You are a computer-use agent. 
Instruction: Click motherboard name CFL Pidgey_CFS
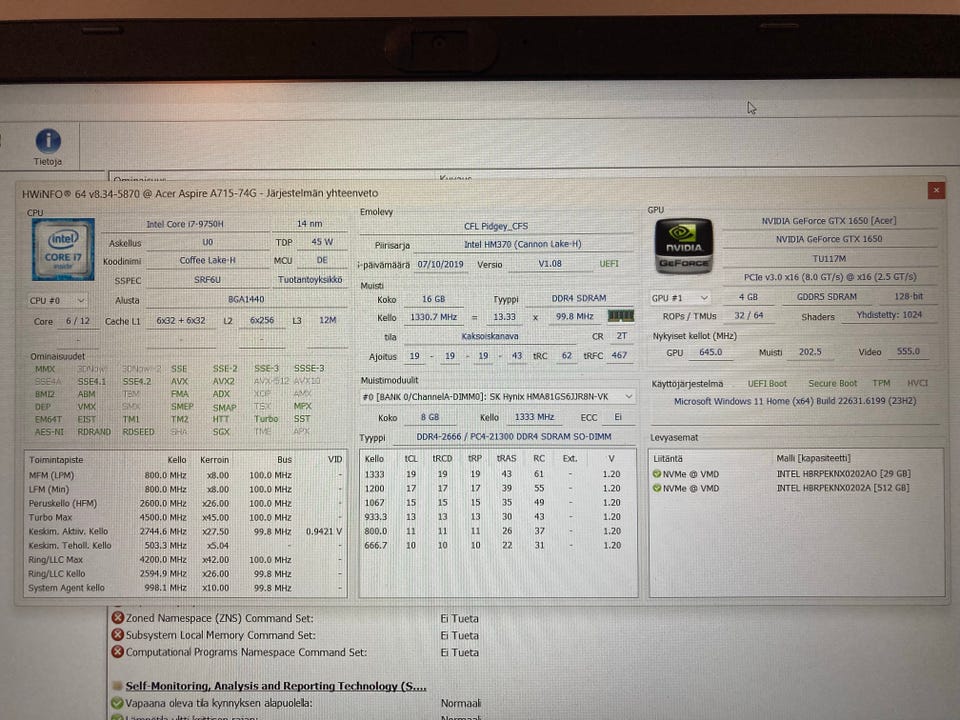click(x=496, y=226)
